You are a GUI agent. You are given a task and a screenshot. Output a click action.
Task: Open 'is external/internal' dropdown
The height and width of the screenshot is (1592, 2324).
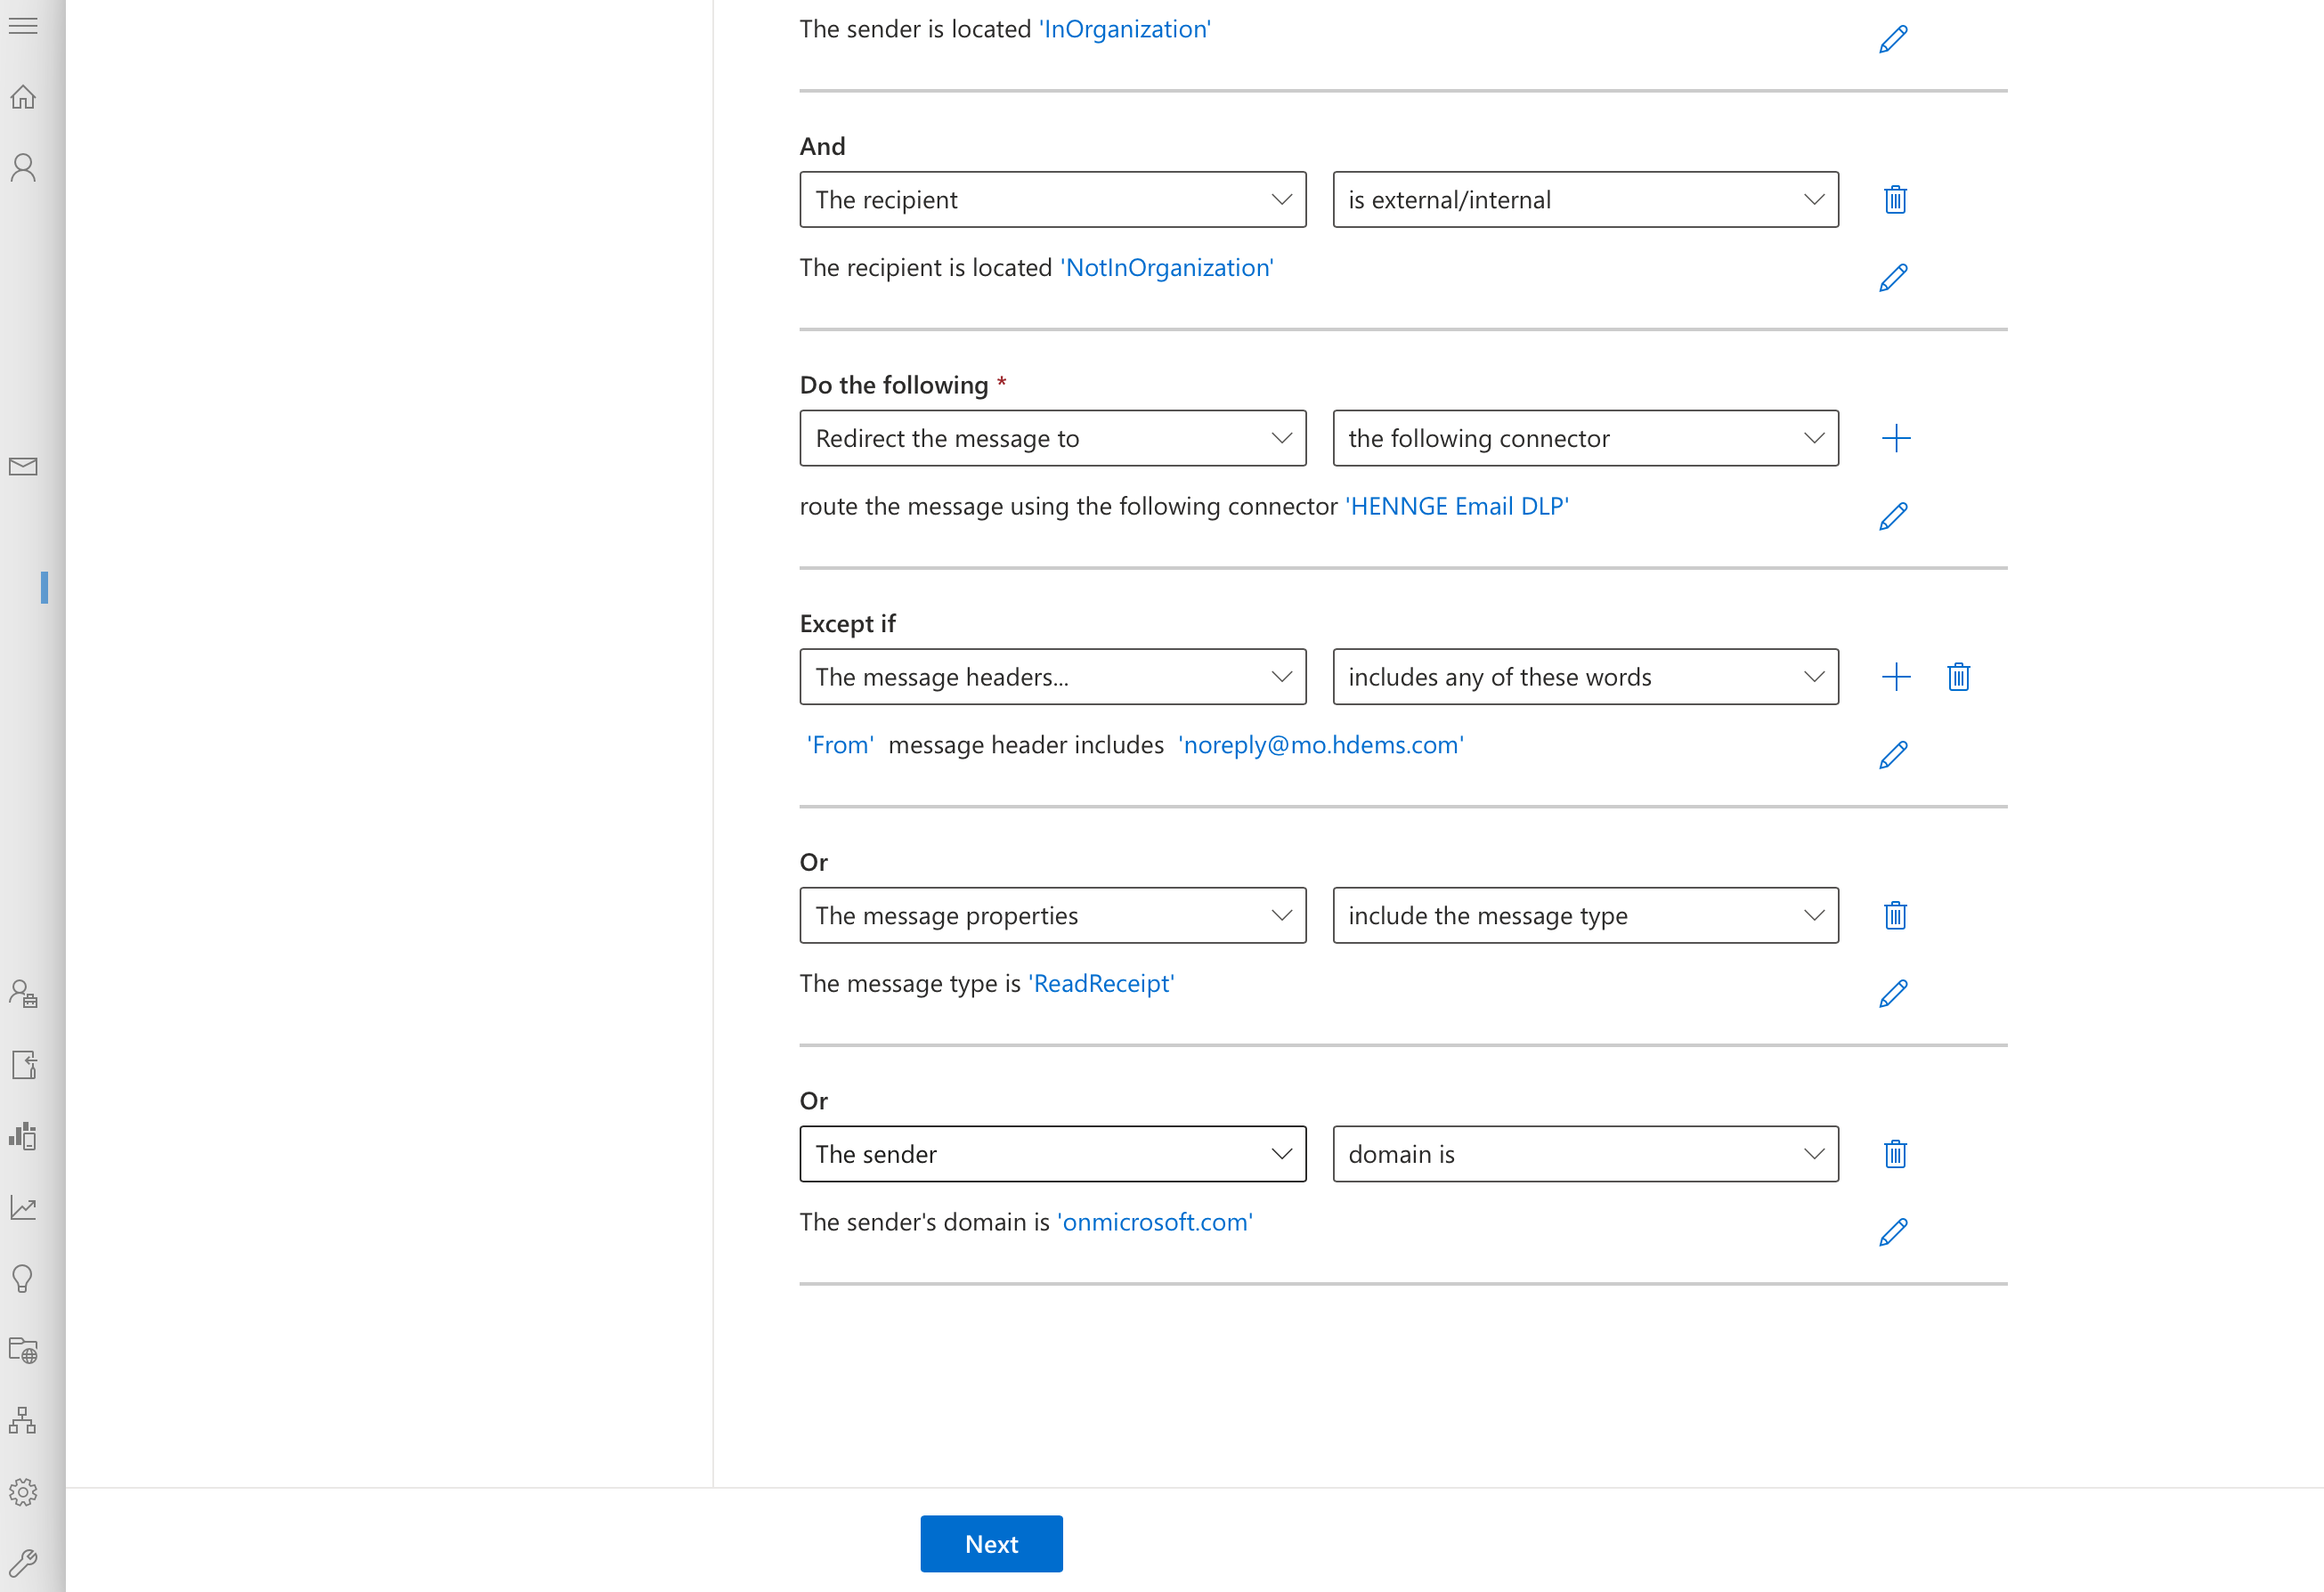(1585, 200)
